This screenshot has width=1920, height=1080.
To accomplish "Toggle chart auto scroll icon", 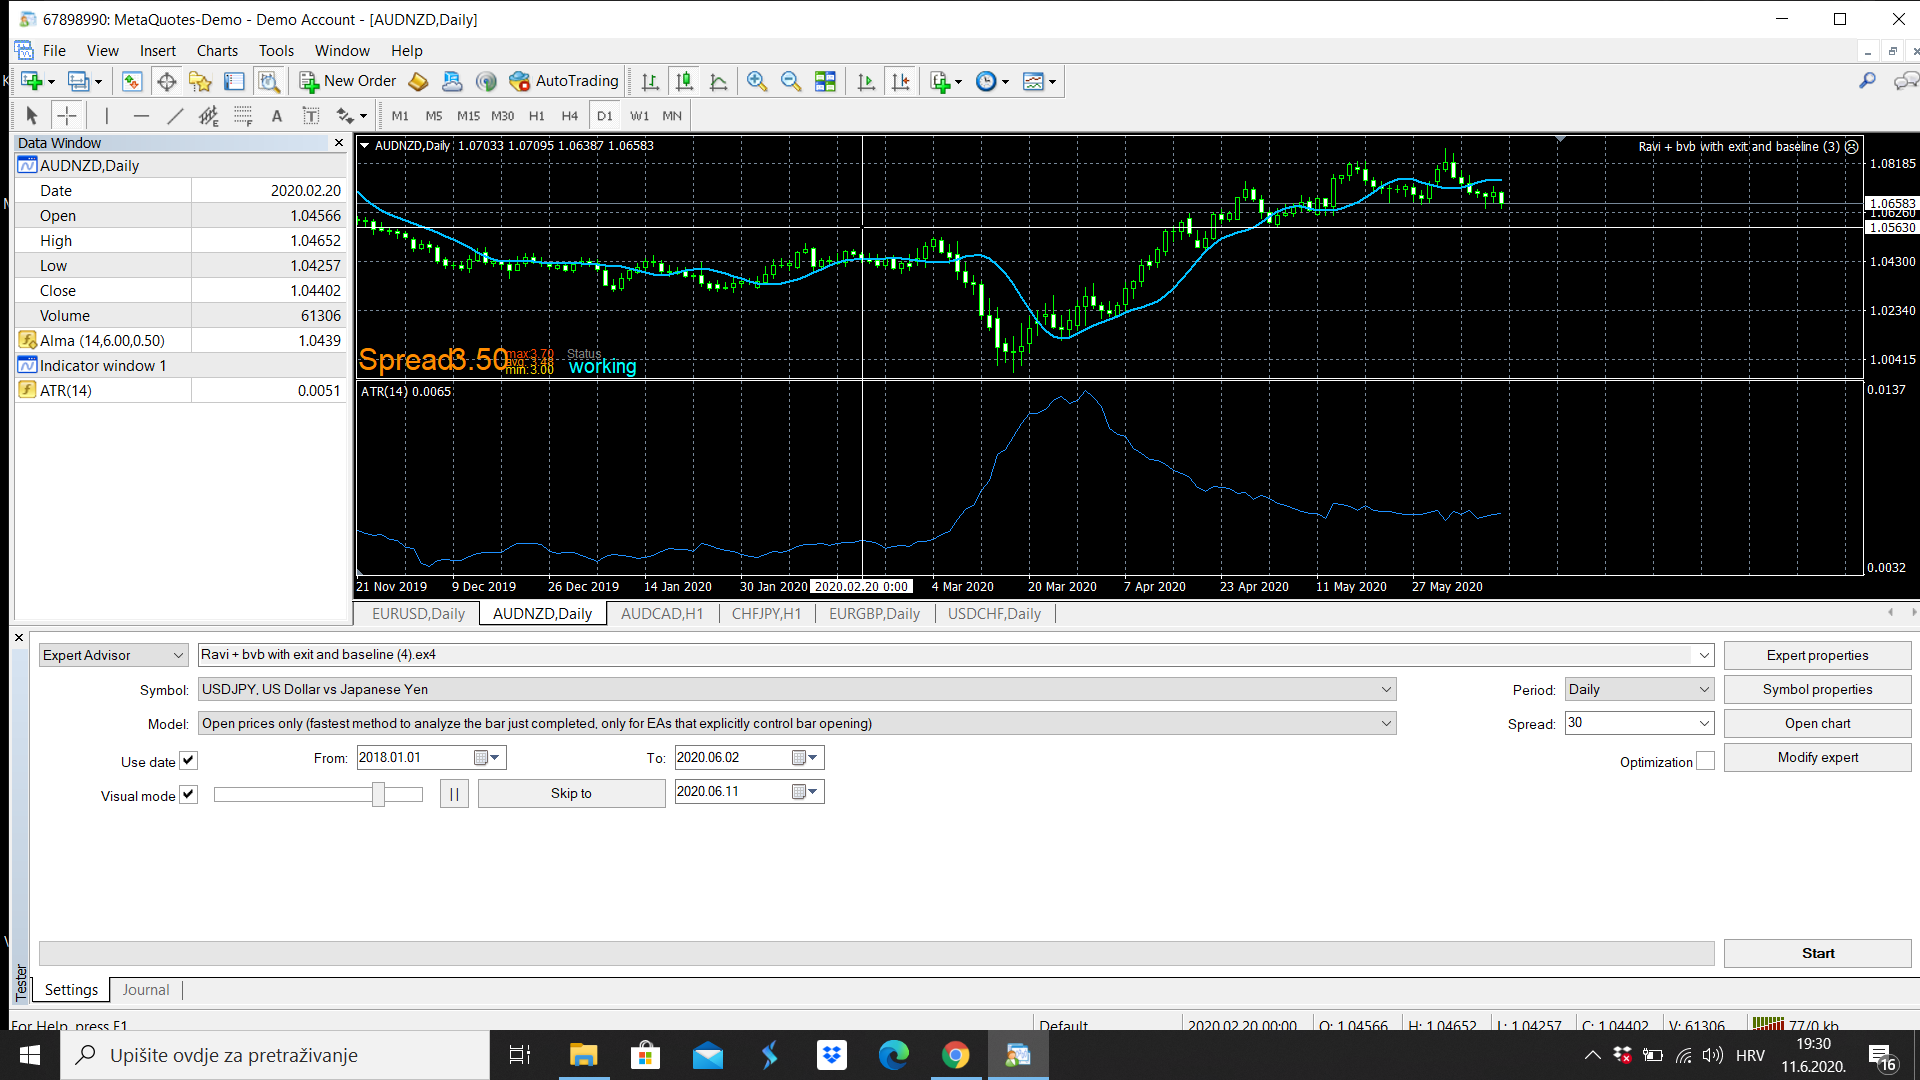I will click(x=866, y=82).
